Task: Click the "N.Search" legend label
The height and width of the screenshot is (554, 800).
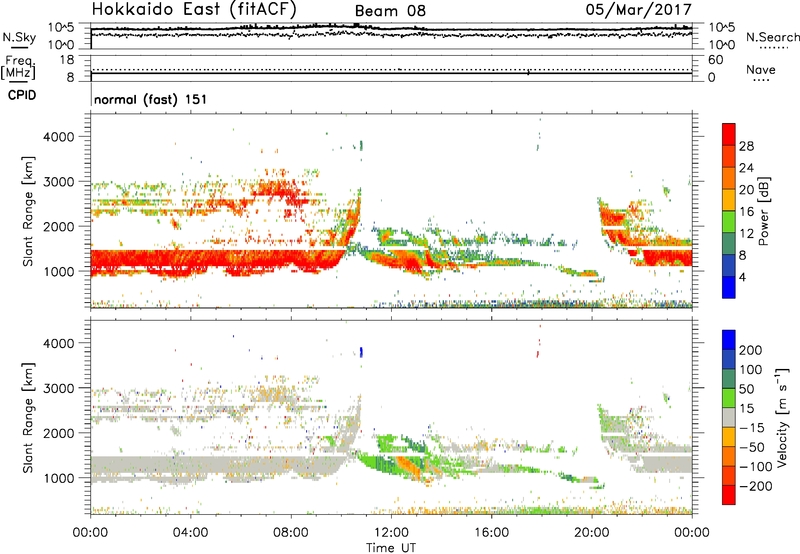Action: tap(772, 37)
